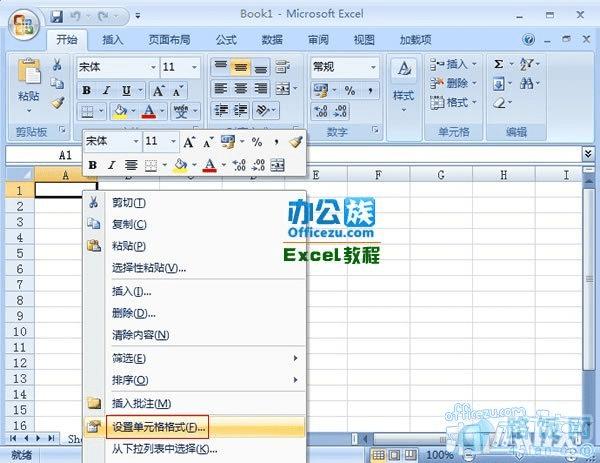Screen dimensions: 600x463
Task: Click the ribbon red Font Color swatch
Action: [x=148, y=111]
